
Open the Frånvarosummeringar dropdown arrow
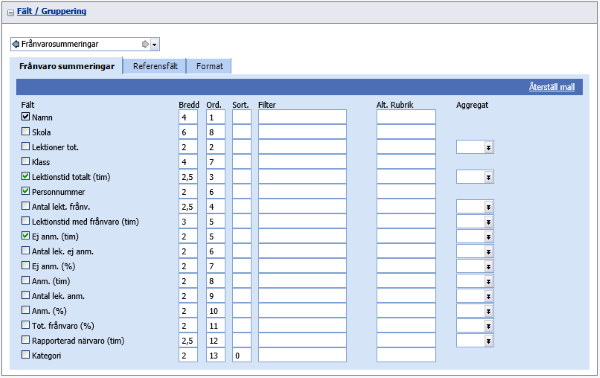[x=155, y=44]
